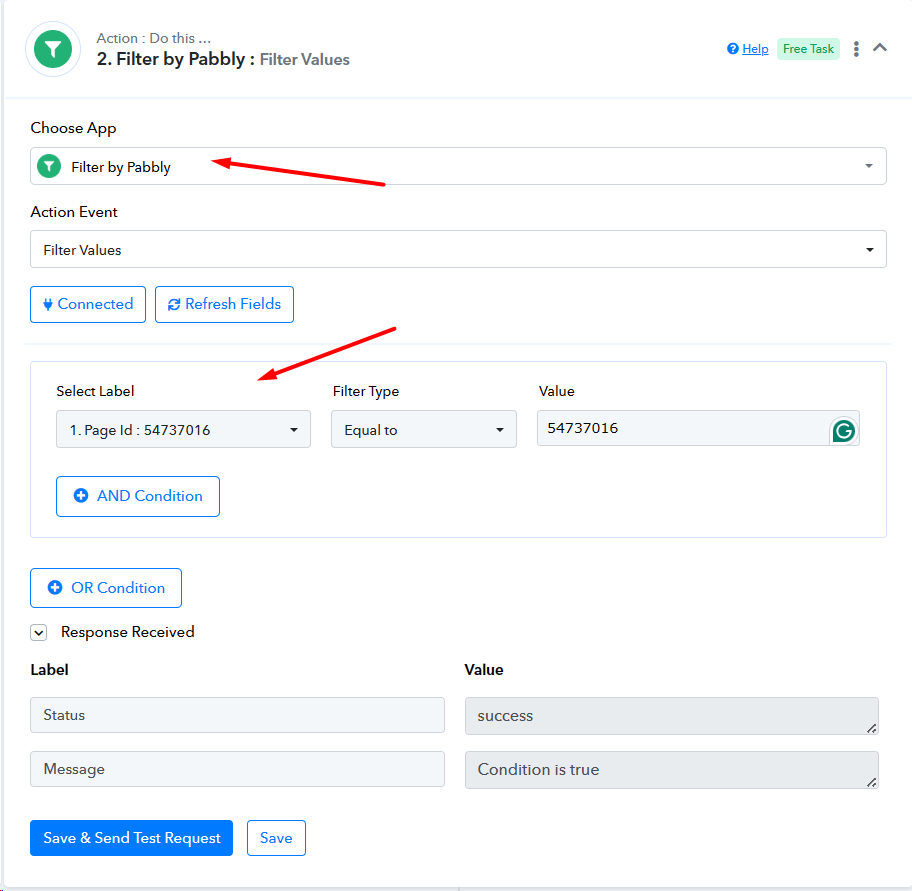Image resolution: width=912 pixels, height=891 pixels.
Task: Click the Connected button
Action: click(x=88, y=304)
